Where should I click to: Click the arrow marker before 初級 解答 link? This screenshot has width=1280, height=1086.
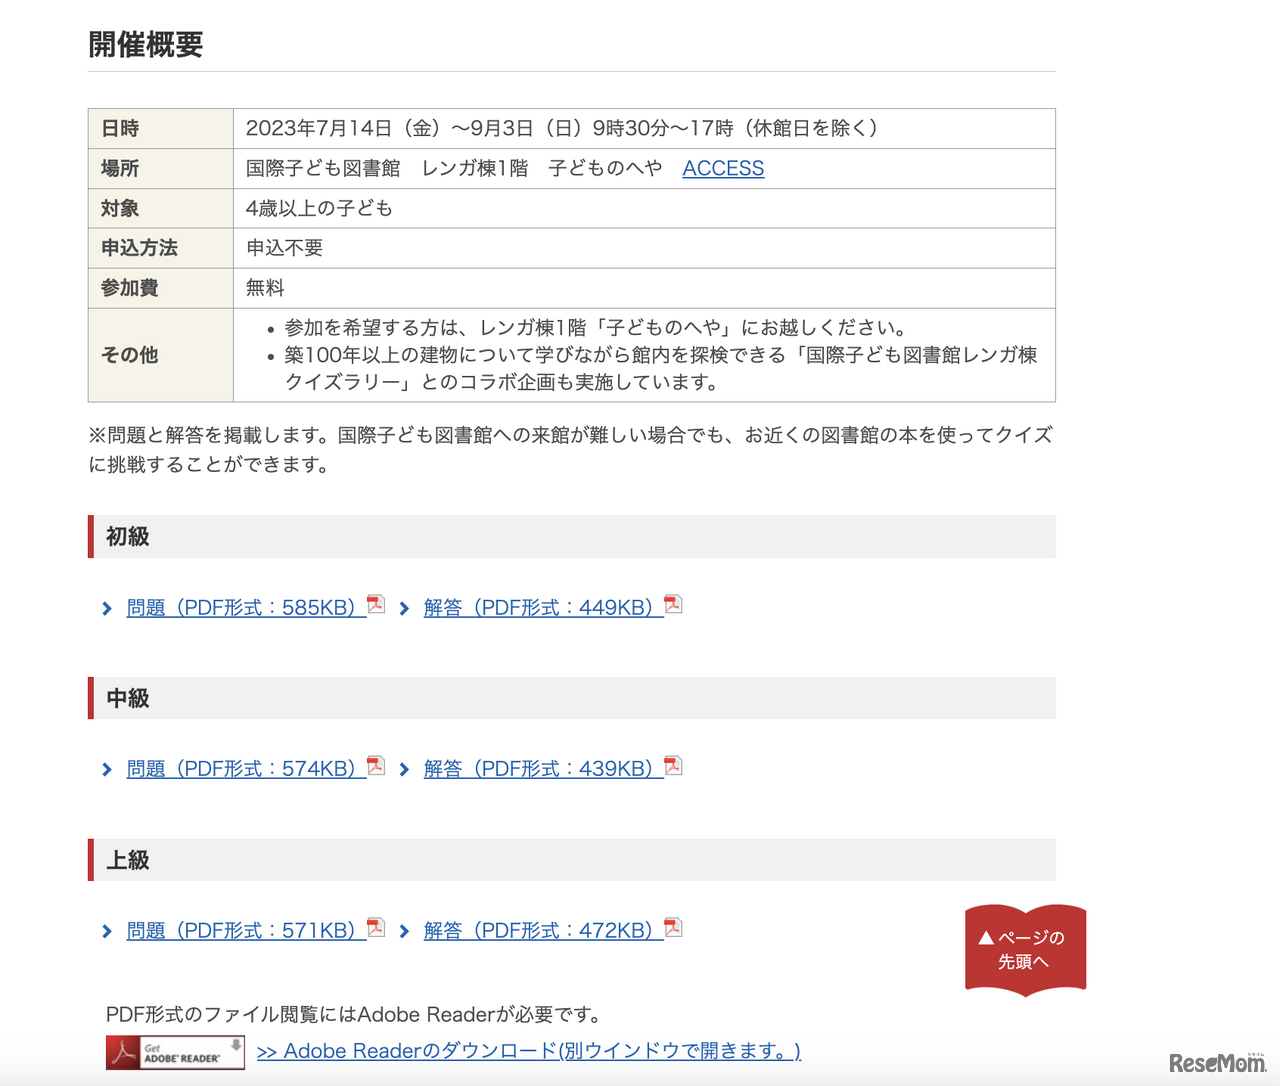404,607
